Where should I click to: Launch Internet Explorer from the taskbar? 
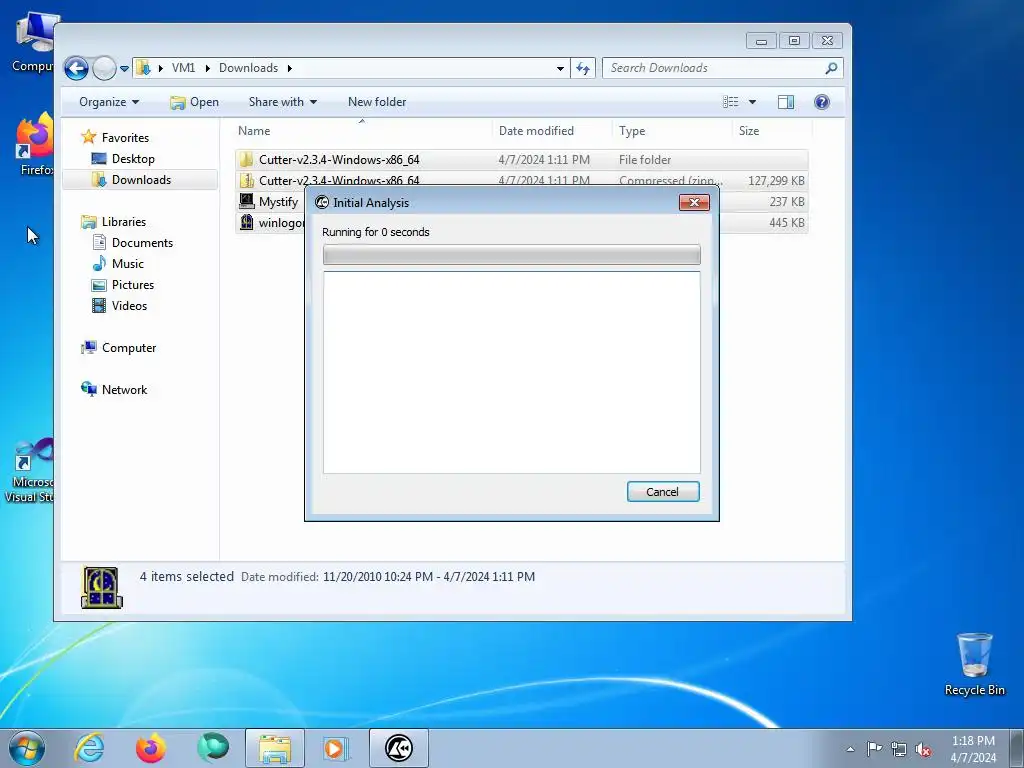click(x=89, y=748)
